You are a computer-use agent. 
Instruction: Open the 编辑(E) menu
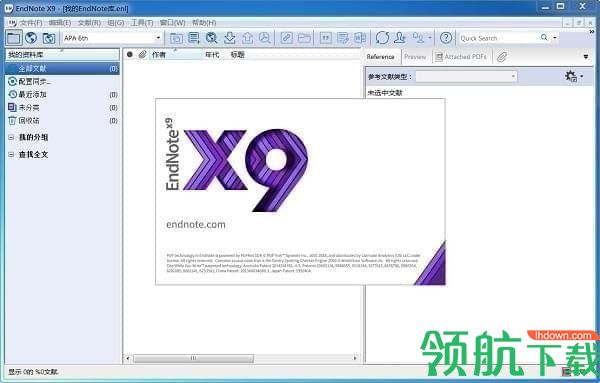point(60,23)
